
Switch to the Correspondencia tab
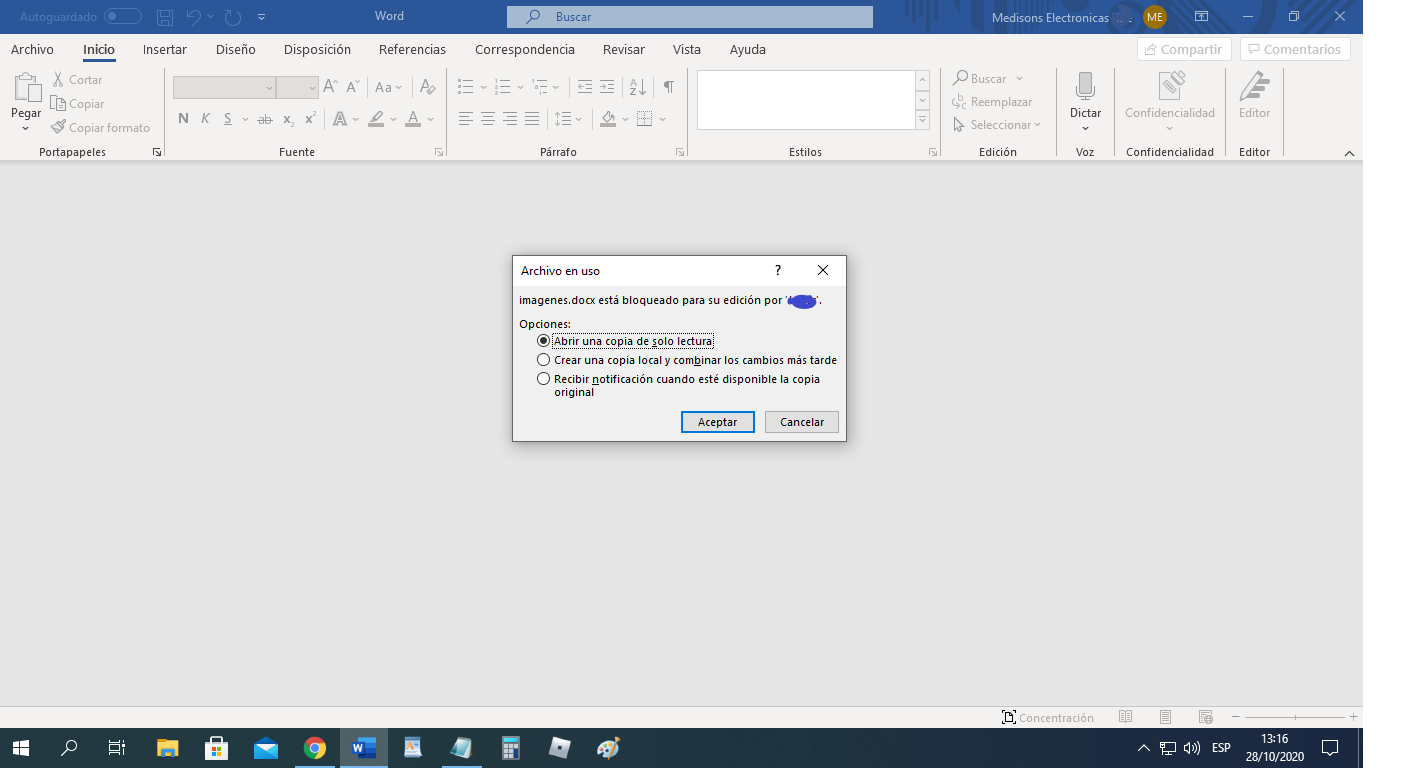point(525,49)
